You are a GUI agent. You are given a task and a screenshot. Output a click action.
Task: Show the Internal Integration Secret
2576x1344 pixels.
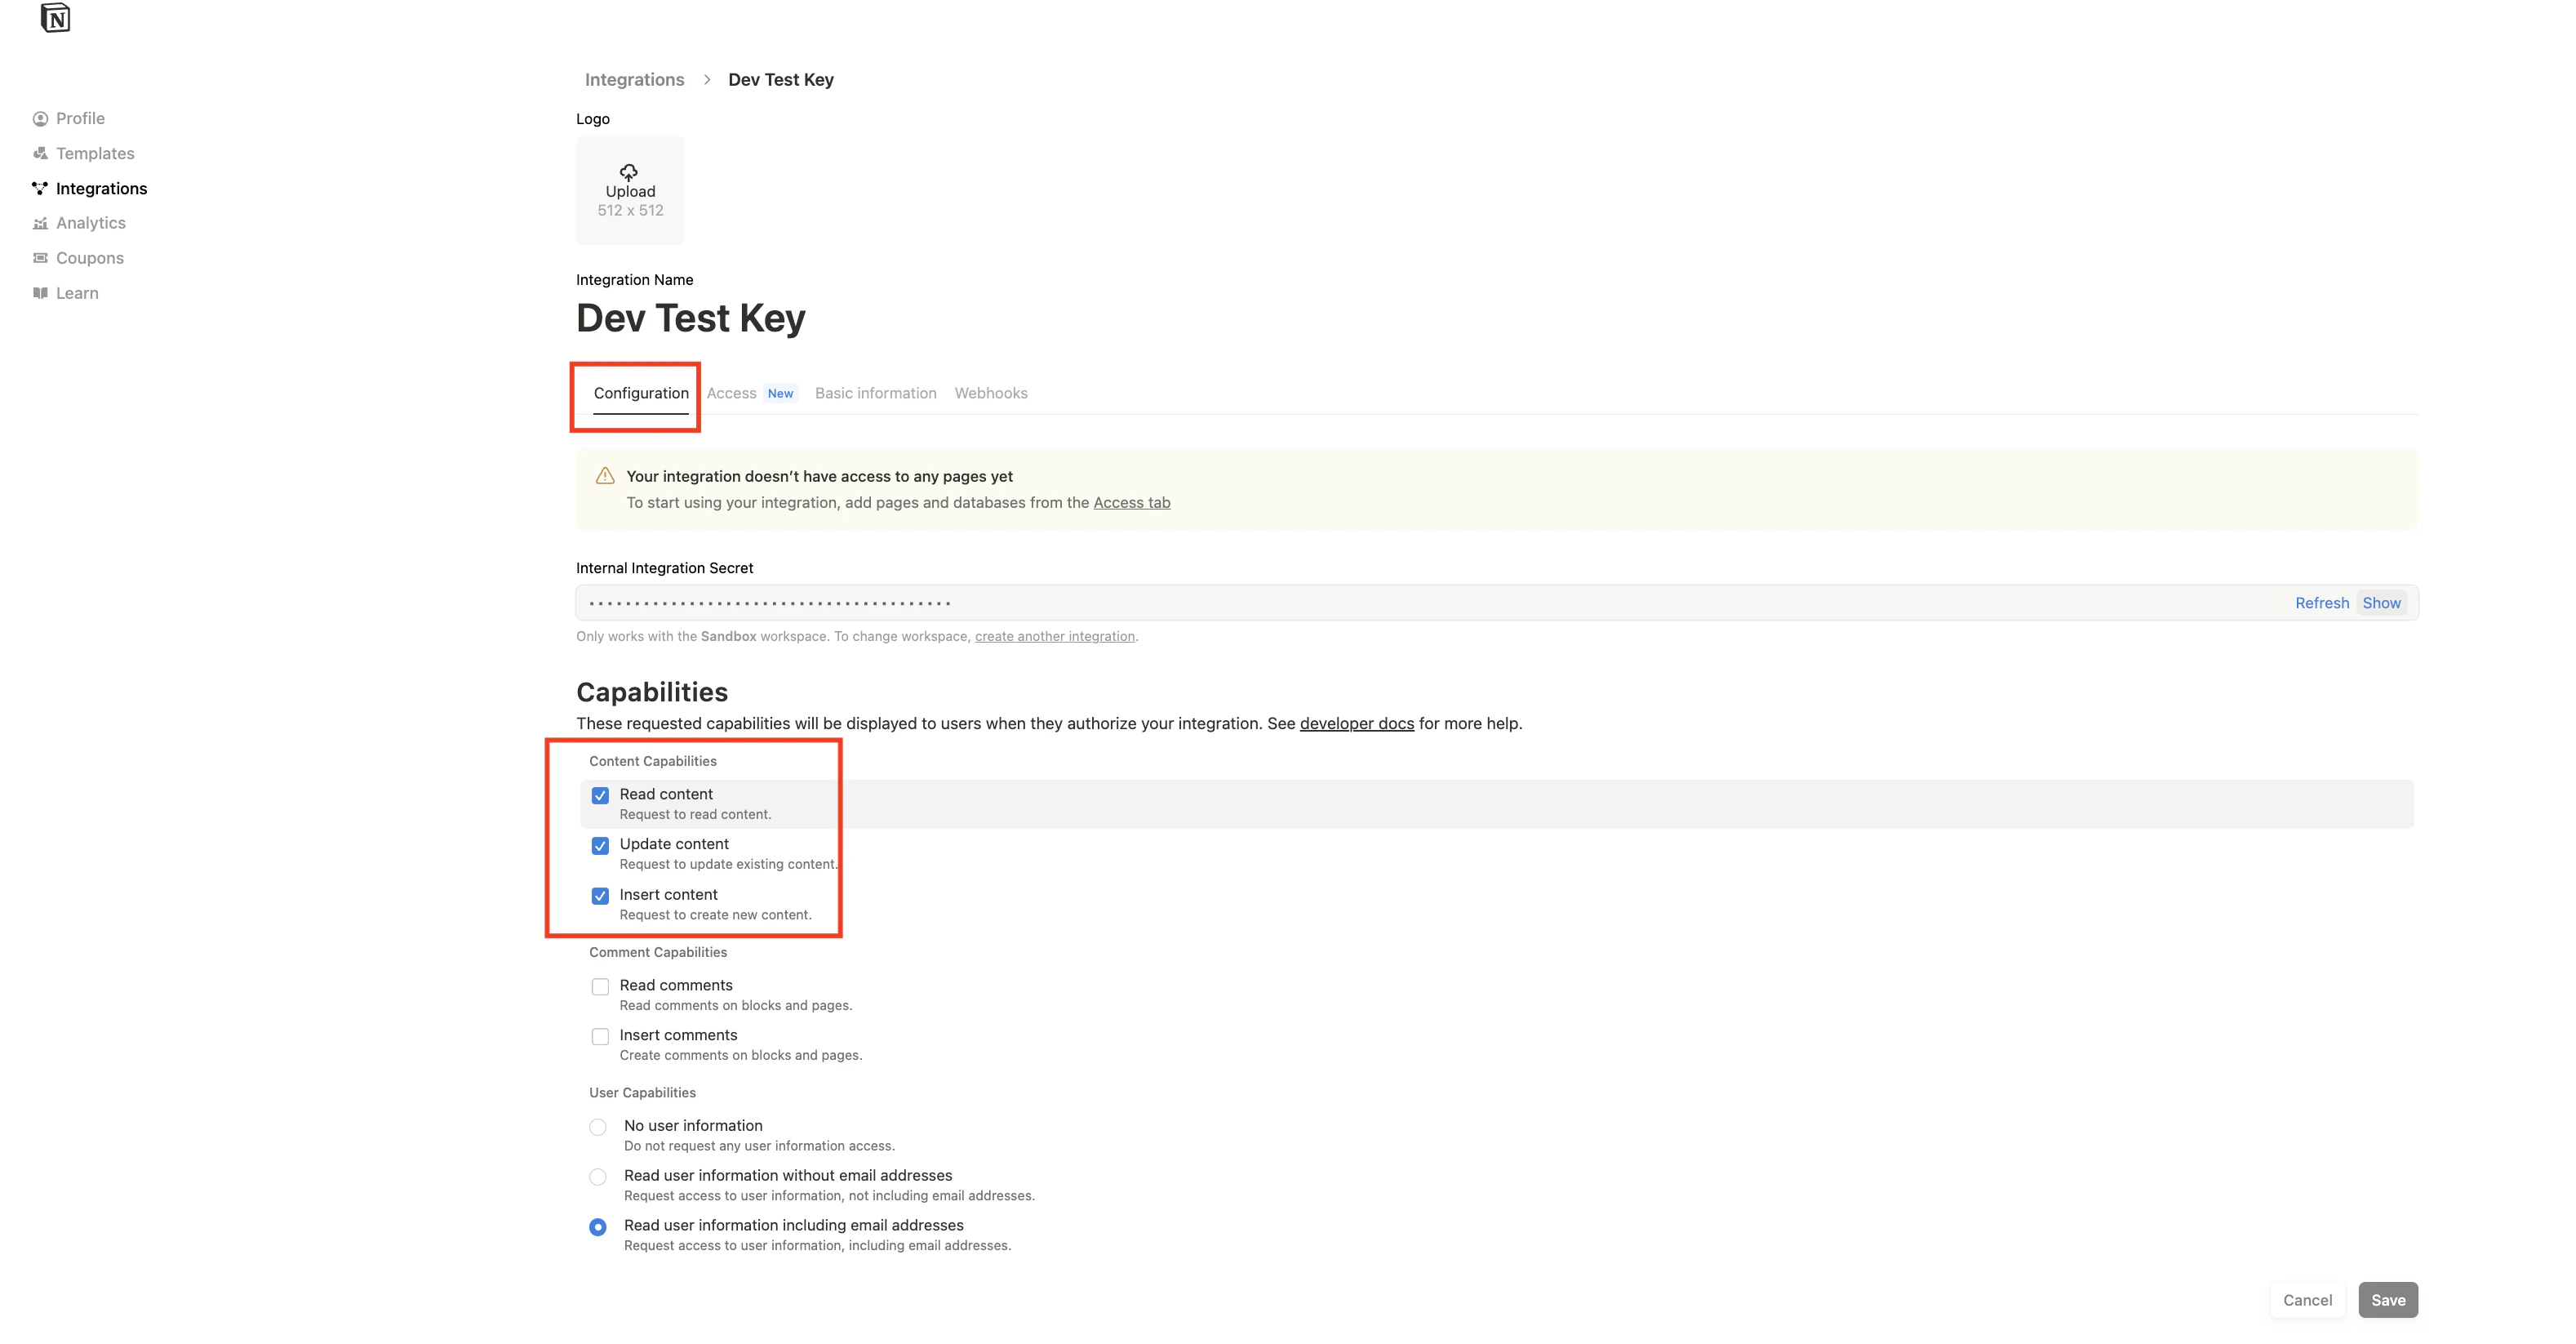point(2382,602)
